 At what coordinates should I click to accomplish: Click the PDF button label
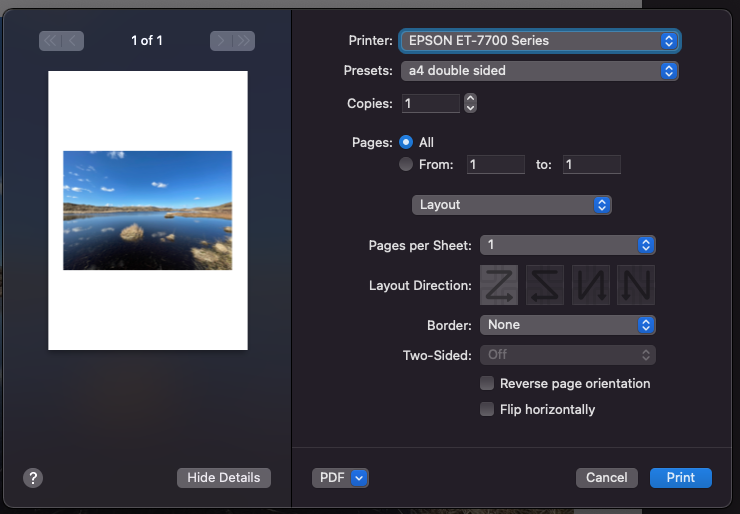332,478
